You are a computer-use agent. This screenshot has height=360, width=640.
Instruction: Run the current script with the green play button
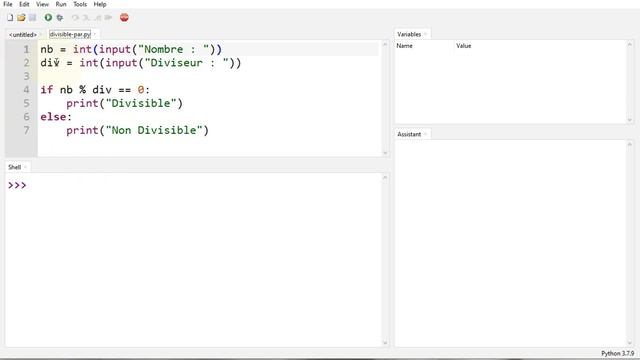coord(48,18)
